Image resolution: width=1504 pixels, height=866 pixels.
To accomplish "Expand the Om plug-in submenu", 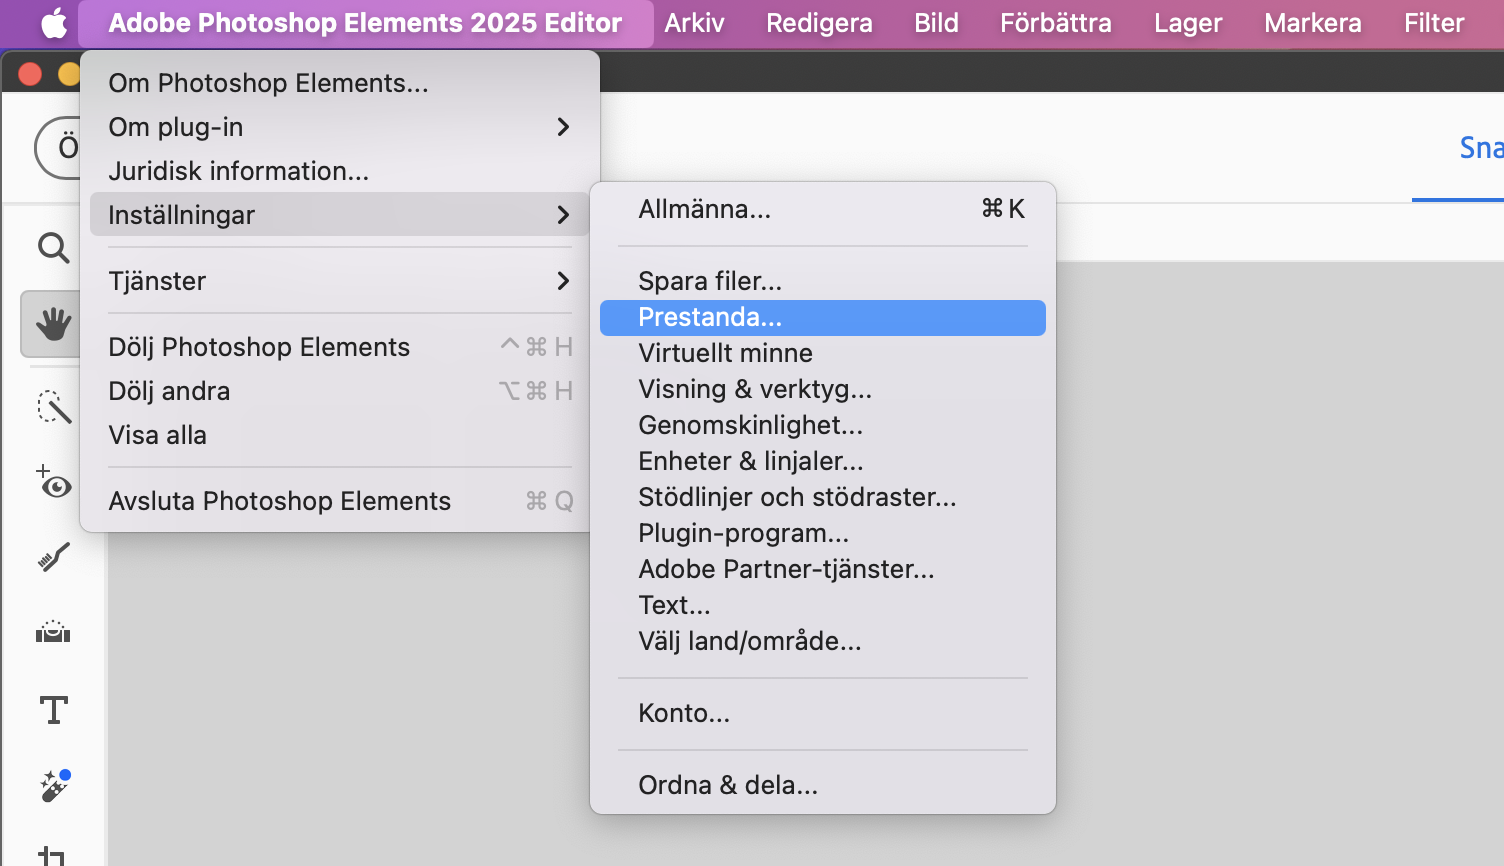I will point(340,127).
